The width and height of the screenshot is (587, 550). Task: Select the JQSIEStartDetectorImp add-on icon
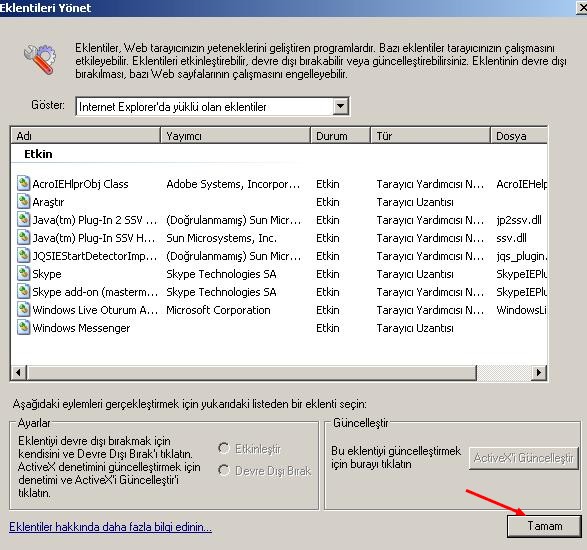(23, 255)
